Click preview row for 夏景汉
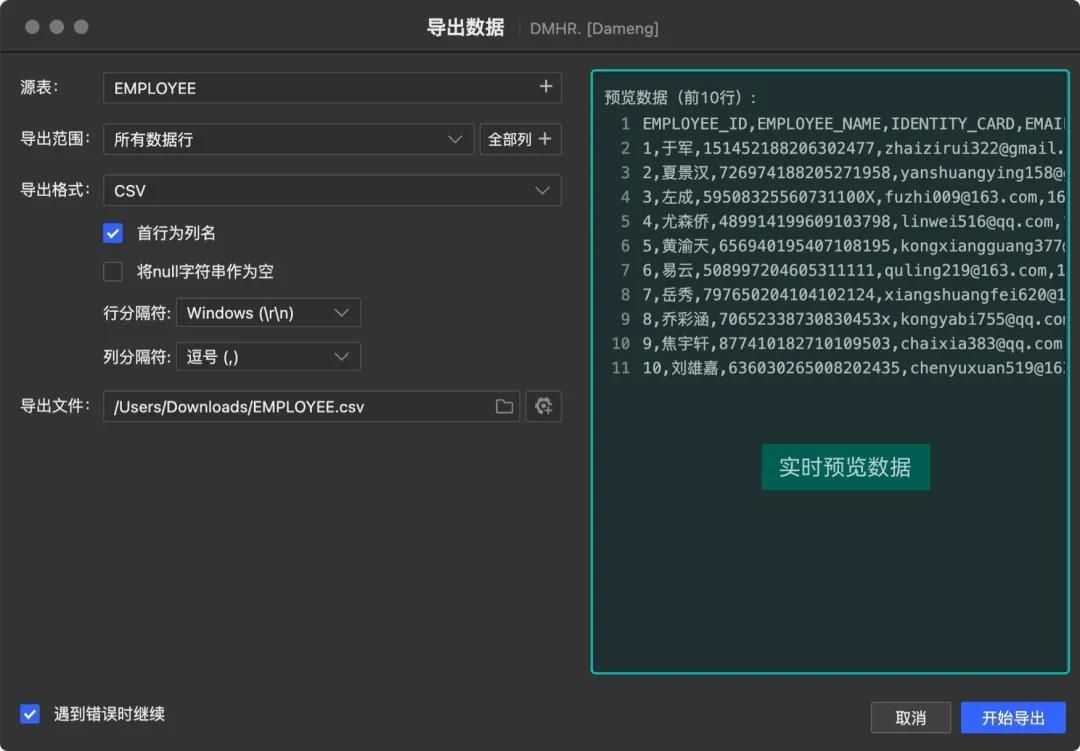The image size is (1080, 751). tap(853, 173)
